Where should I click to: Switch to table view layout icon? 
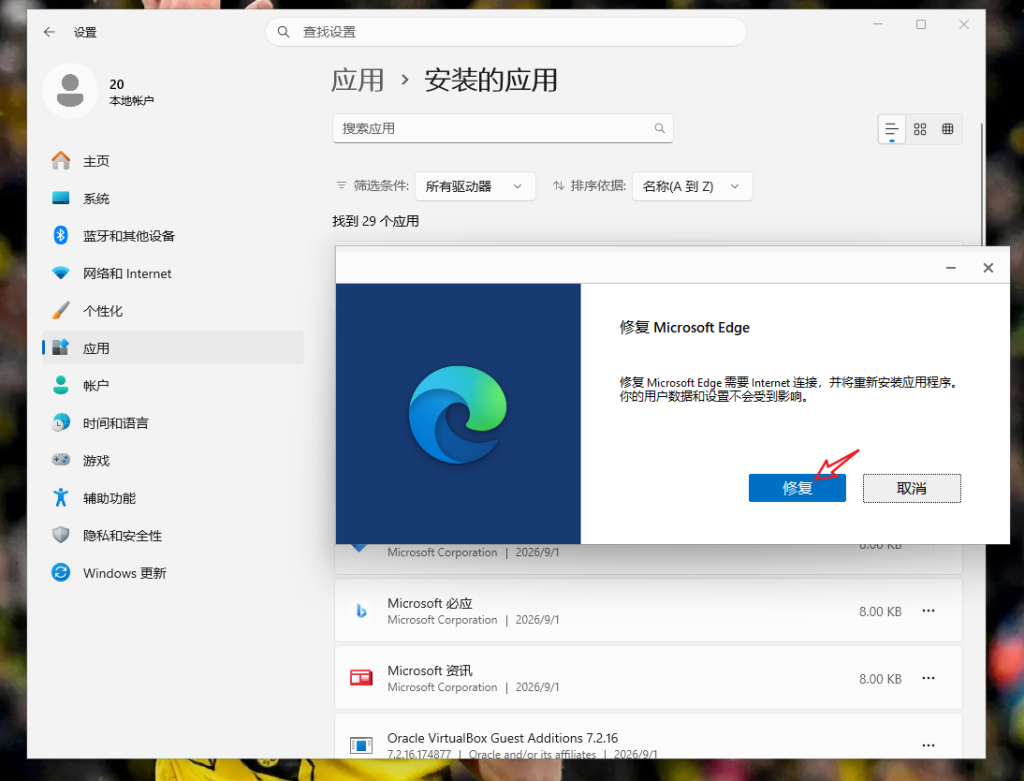click(948, 129)
